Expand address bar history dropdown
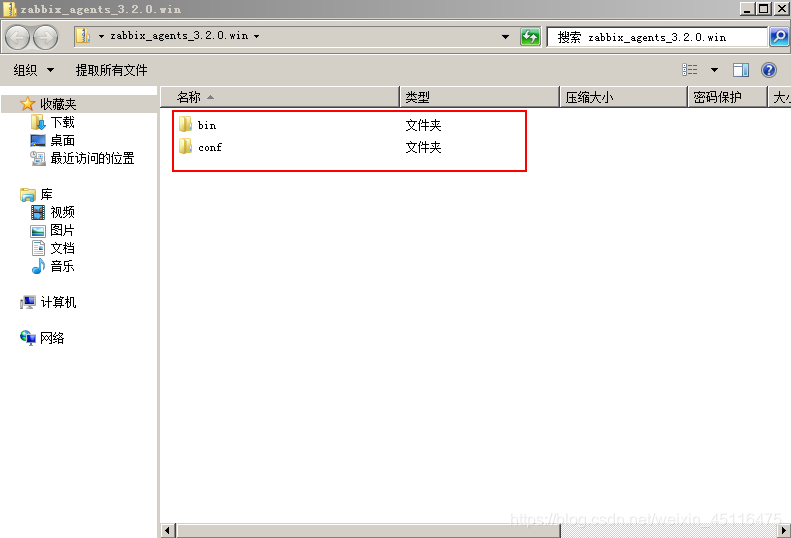 [x=505, y=37]
